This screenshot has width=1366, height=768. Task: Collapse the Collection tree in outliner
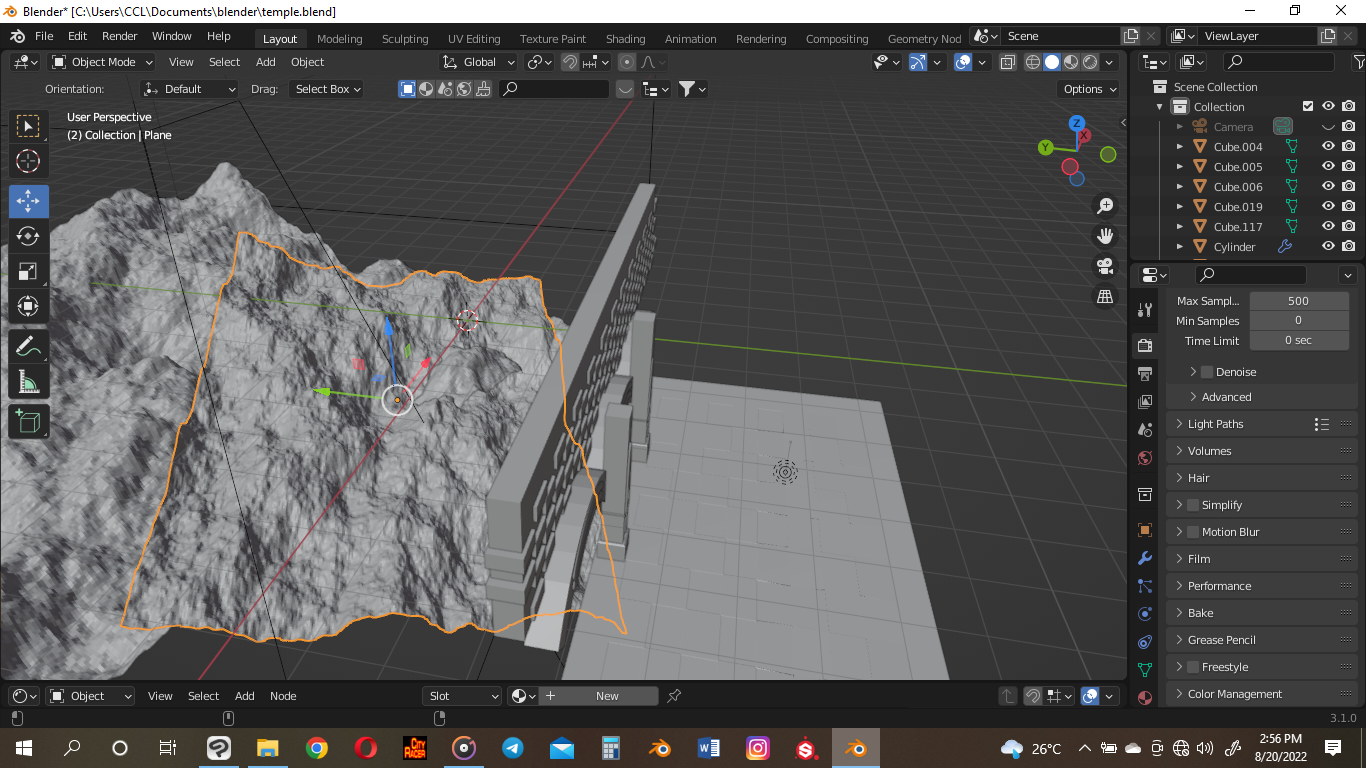1160,107
